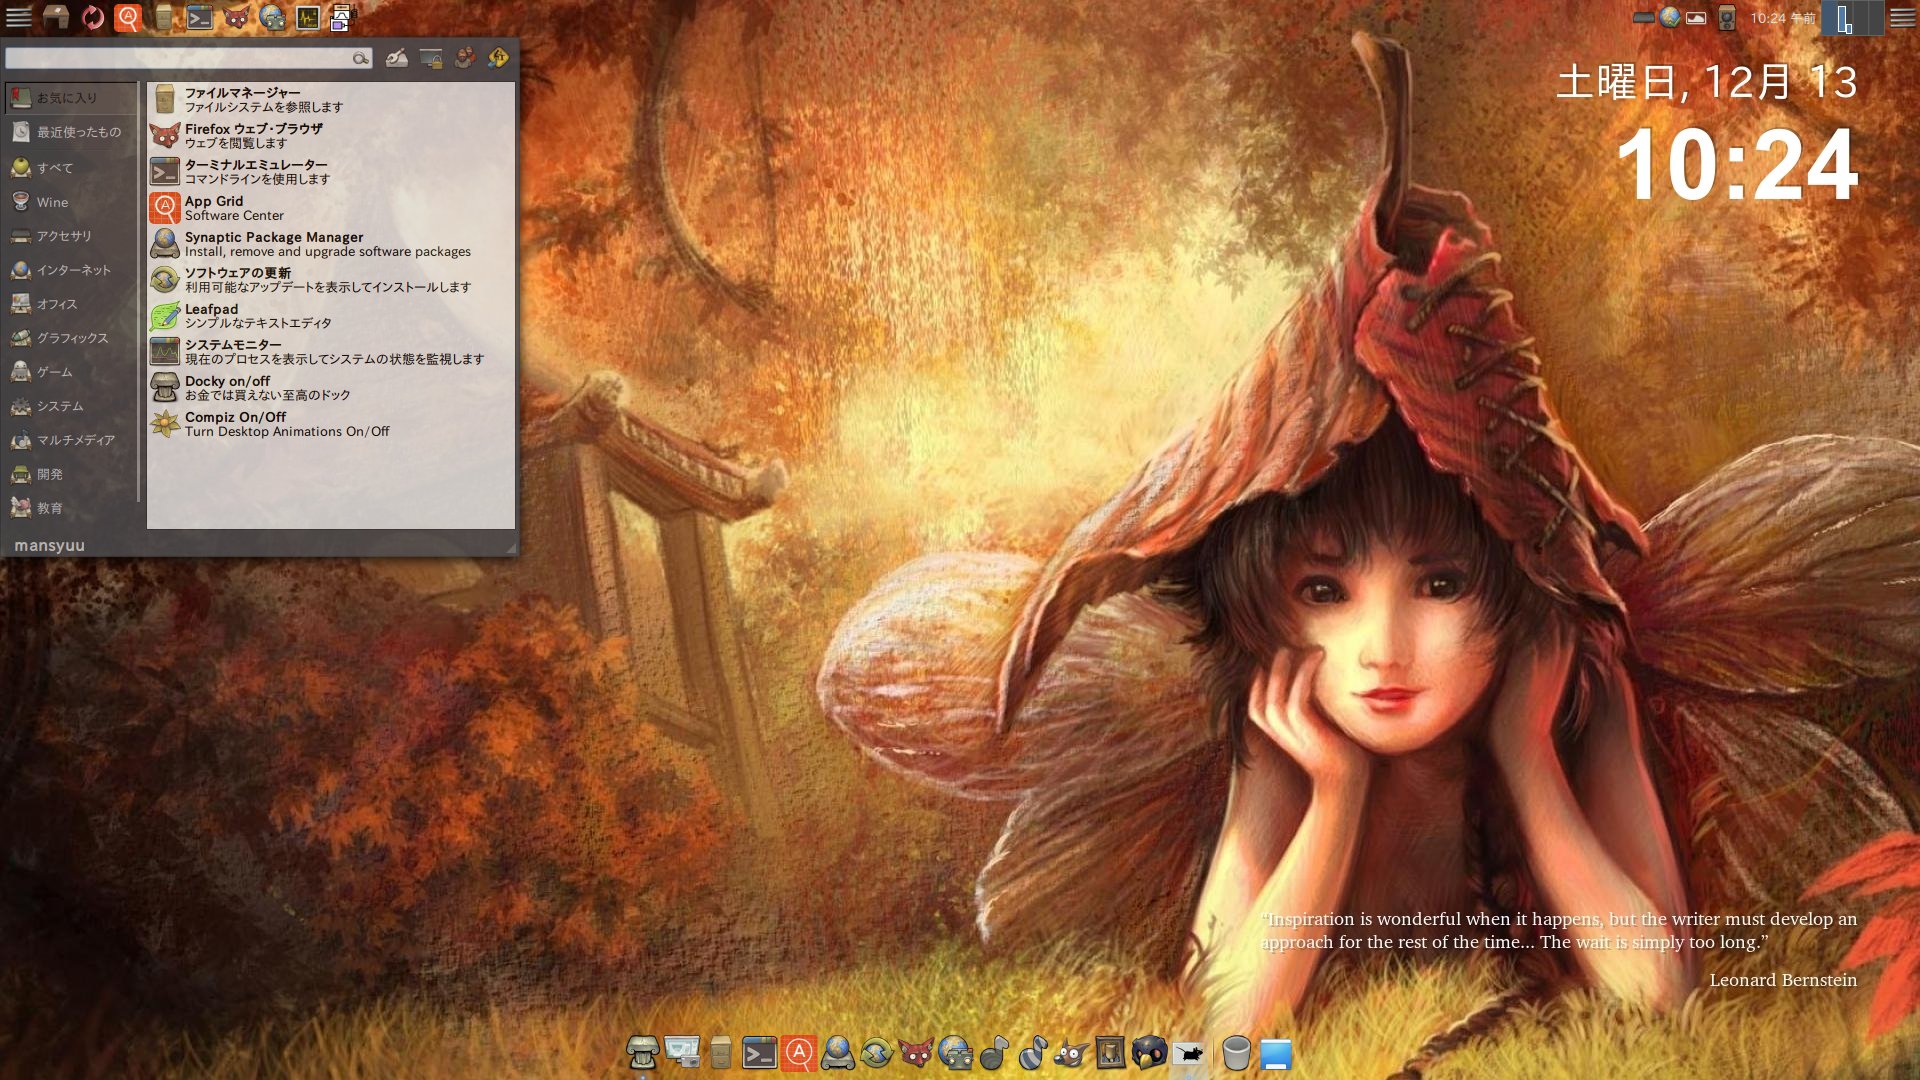This screenshot has width=1920, height=1080.
Task: Launch App Grid Software Center from the list
Action: coord(331,208)
